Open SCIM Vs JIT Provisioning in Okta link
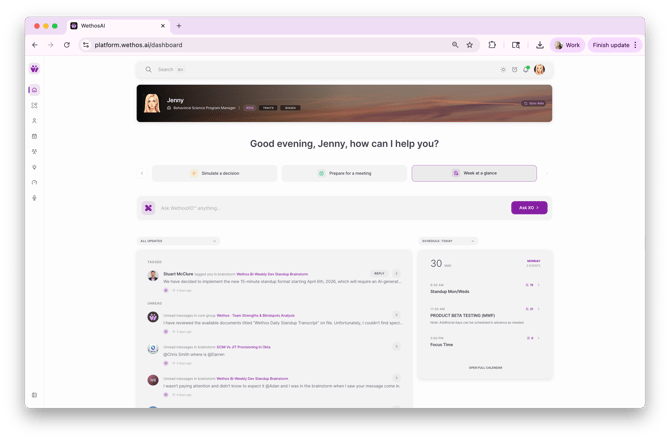Viewport: 670px width, 441px height. tap(244, 347)
